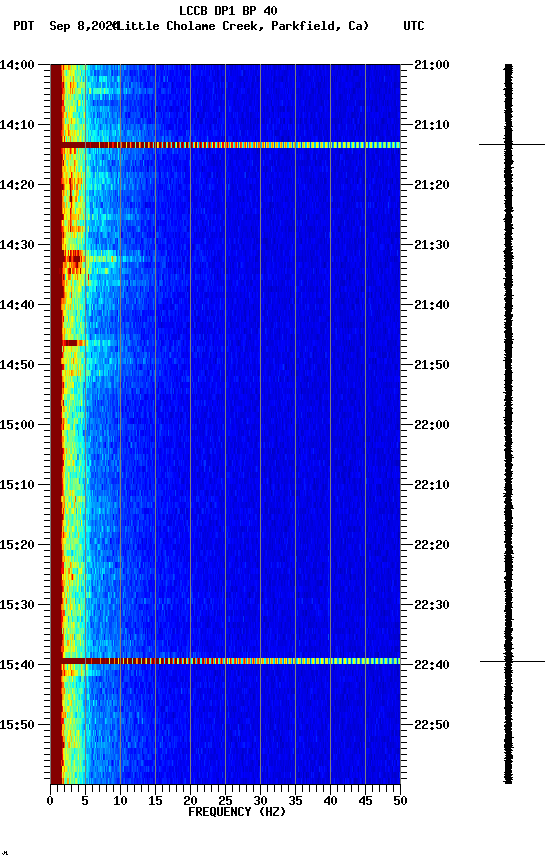Click the '15:30' PDT time label
Image resolution: width=552 pixels, height=864 pixels.
[x=17, y=606]
